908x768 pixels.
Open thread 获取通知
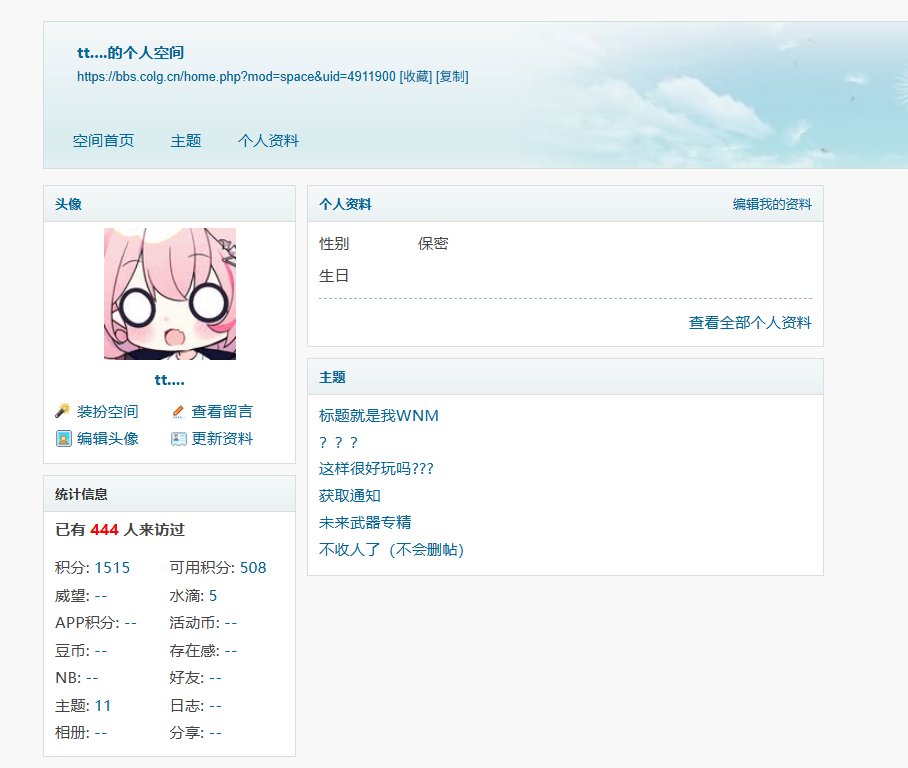350,496
